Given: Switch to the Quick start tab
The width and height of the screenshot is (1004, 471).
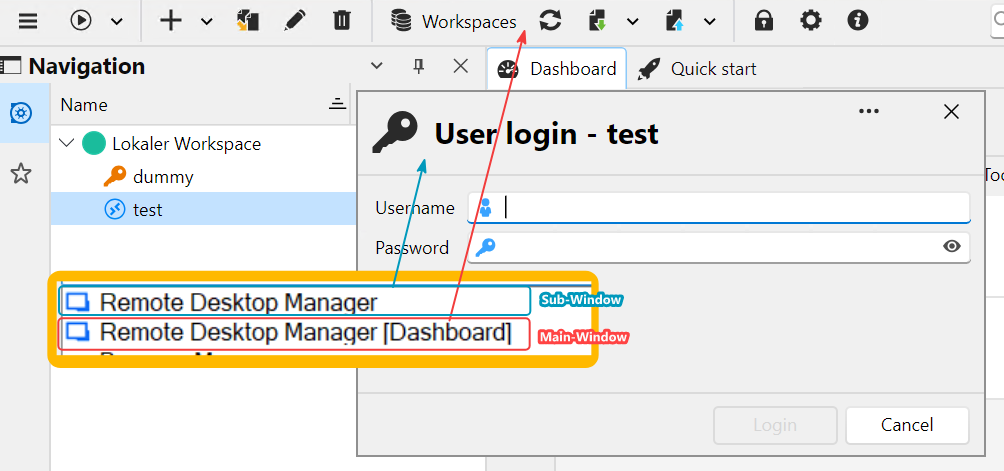Looking at the screenshot, I should (697, 68).
